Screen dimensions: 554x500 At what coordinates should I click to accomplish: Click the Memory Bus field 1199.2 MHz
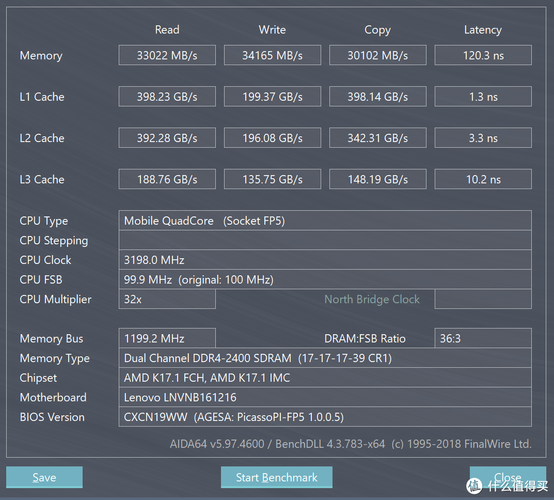pos(167,338)
